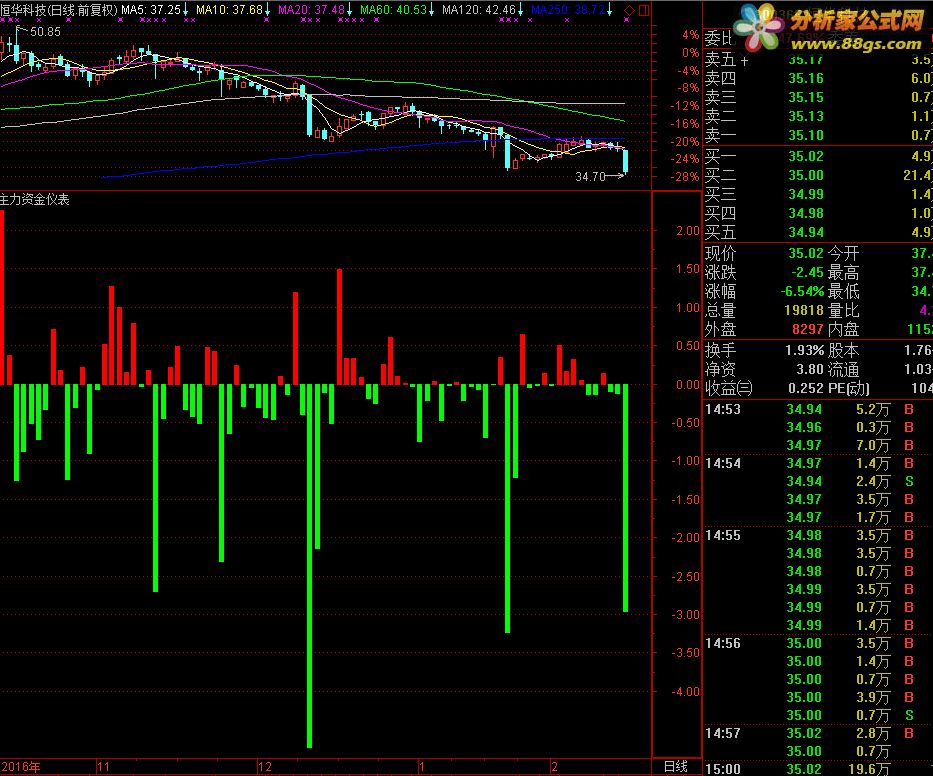
Task: Select the 卖二 35.13 ask row
Action: pos(818,116)
